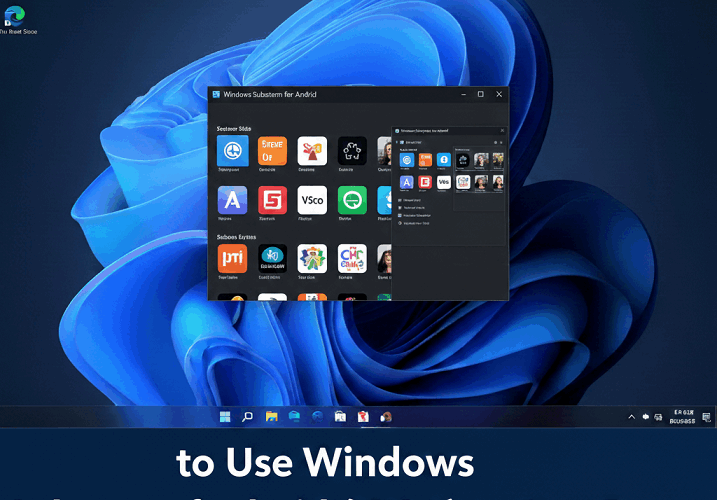Launch the white 'VSco' app tile

[x=312, y=200]
